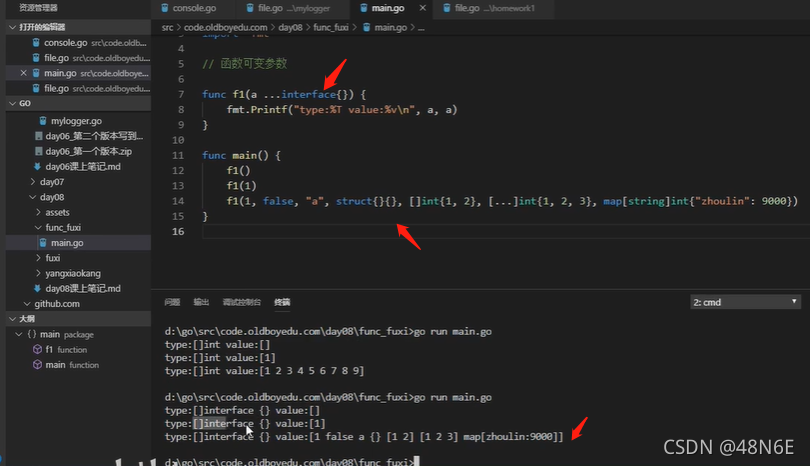810x466 pixels.
Task: Expand the fuxi folder
Action: [52, 258]
